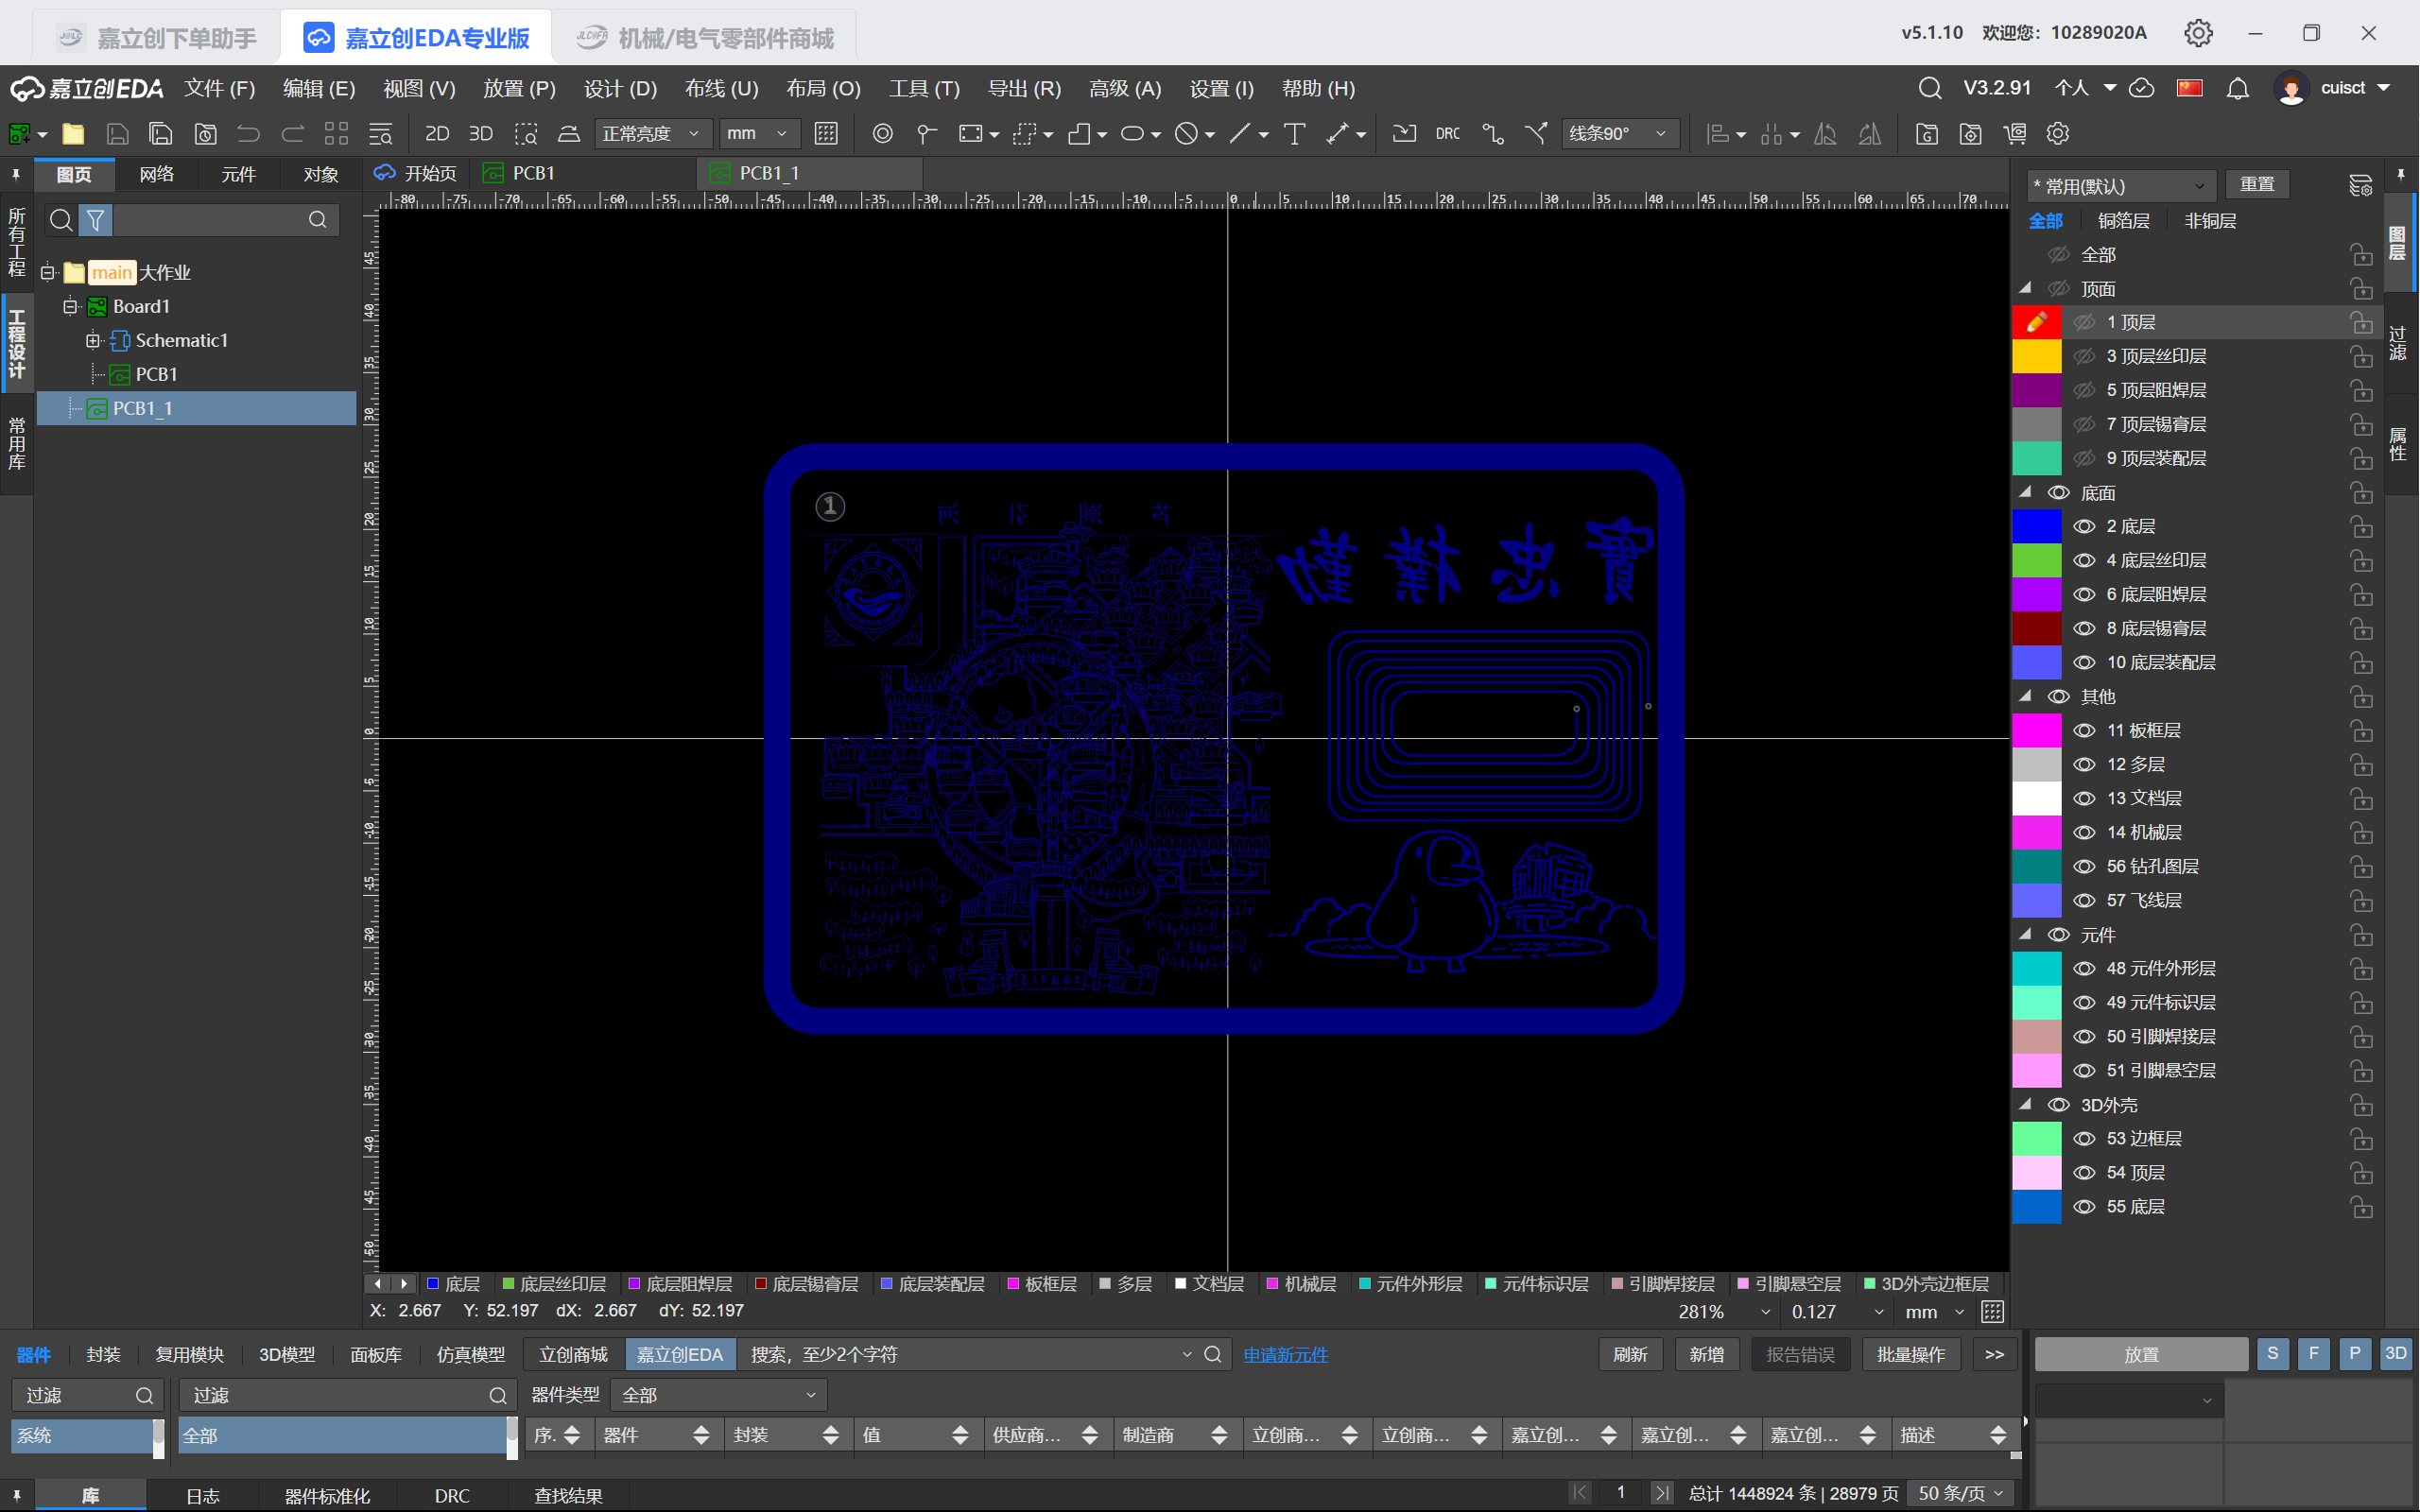
Task: Click the 重置 button in layer panel
Action: [x=2257, y=185]
